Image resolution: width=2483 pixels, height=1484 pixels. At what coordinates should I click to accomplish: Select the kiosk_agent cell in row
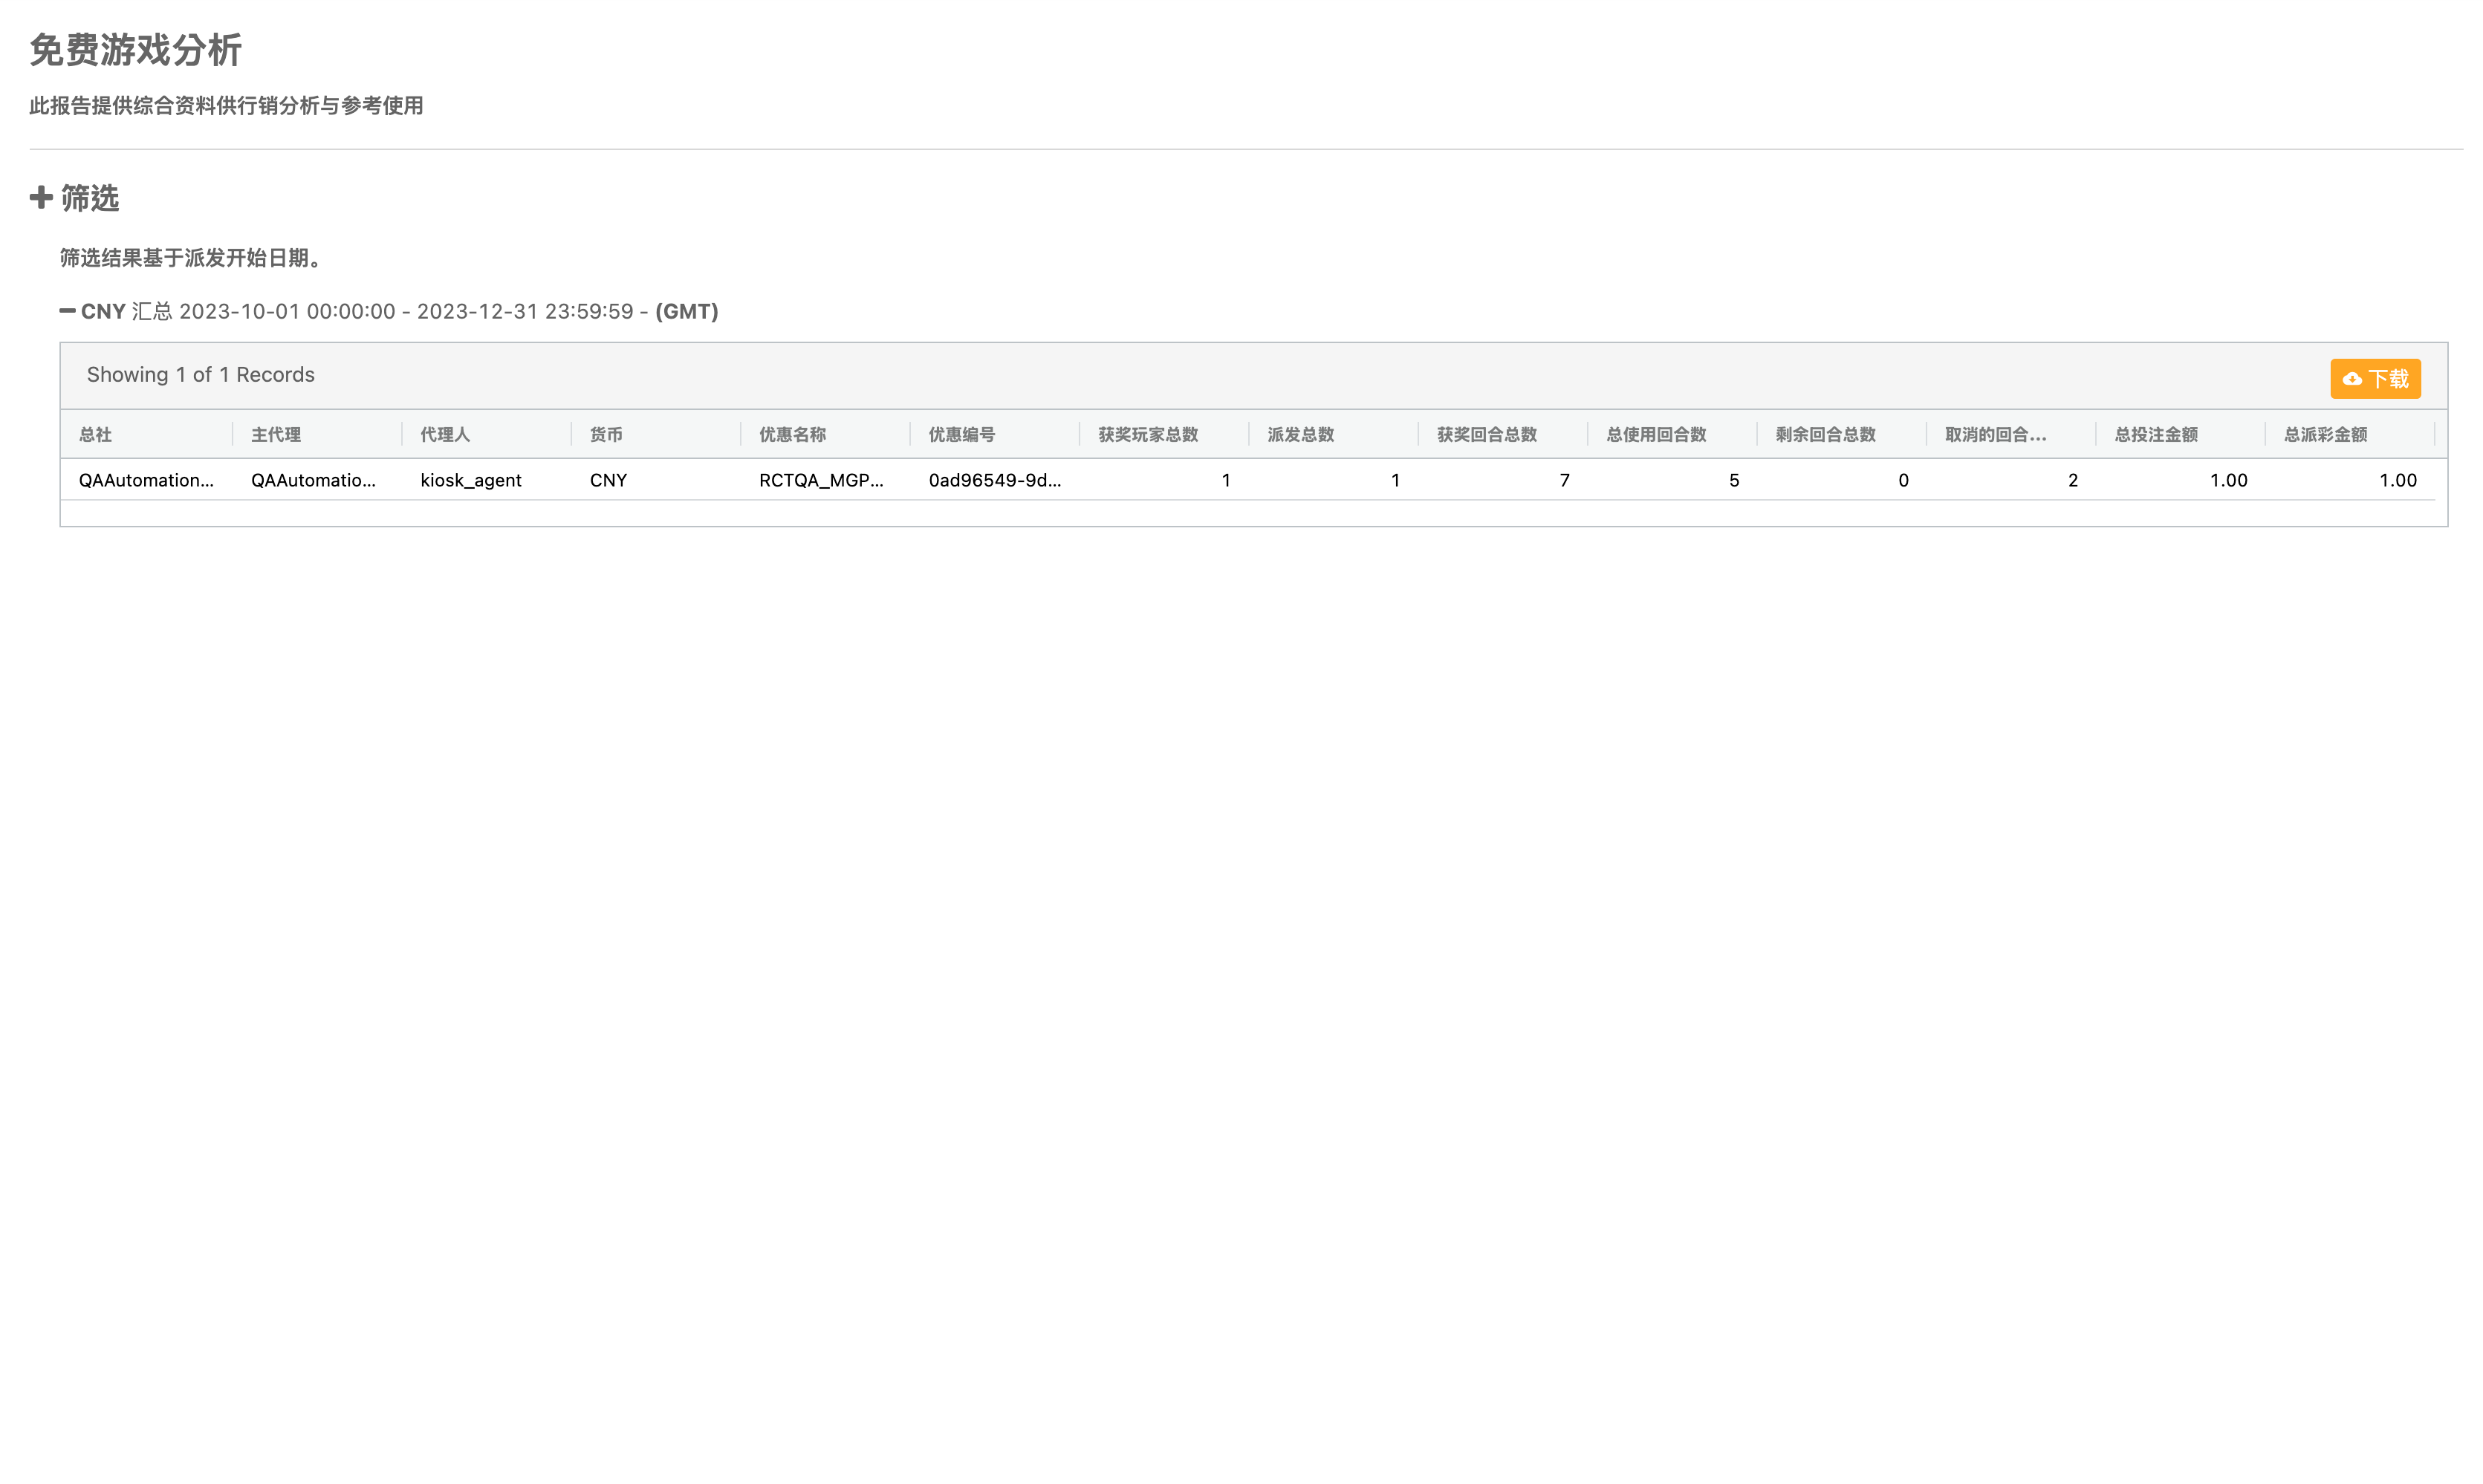[x=471, y=481]
